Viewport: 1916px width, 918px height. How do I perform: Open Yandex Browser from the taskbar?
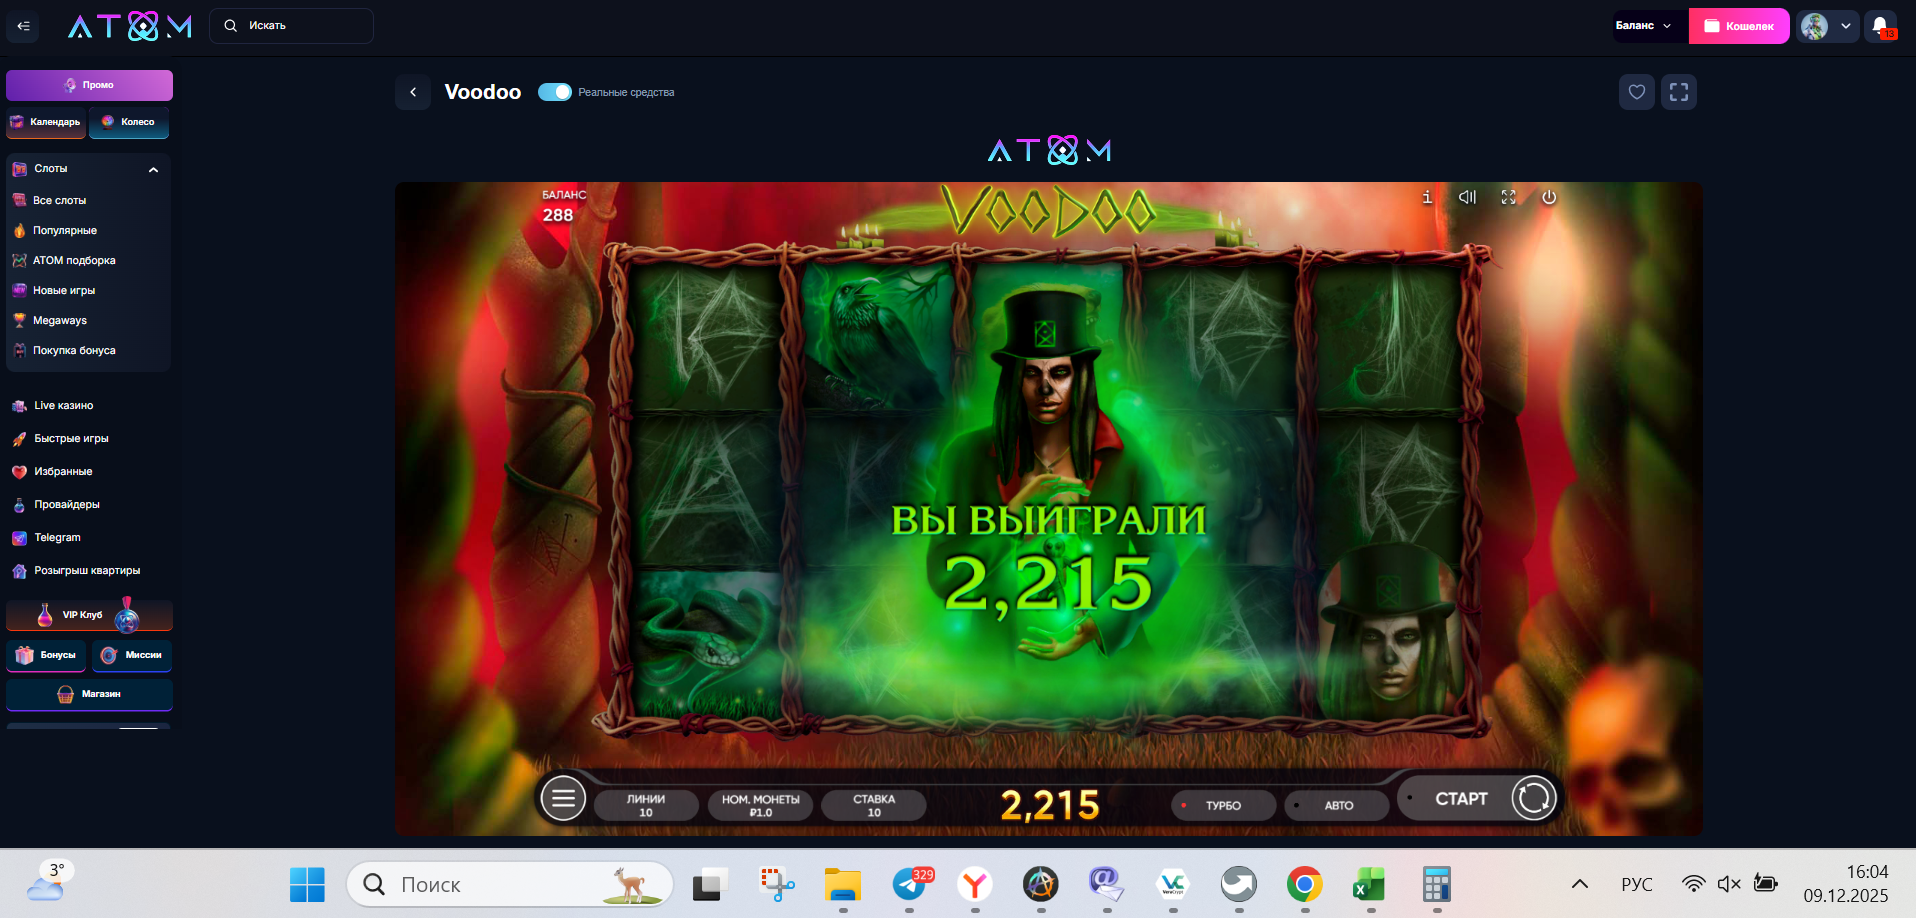[975, 884]
